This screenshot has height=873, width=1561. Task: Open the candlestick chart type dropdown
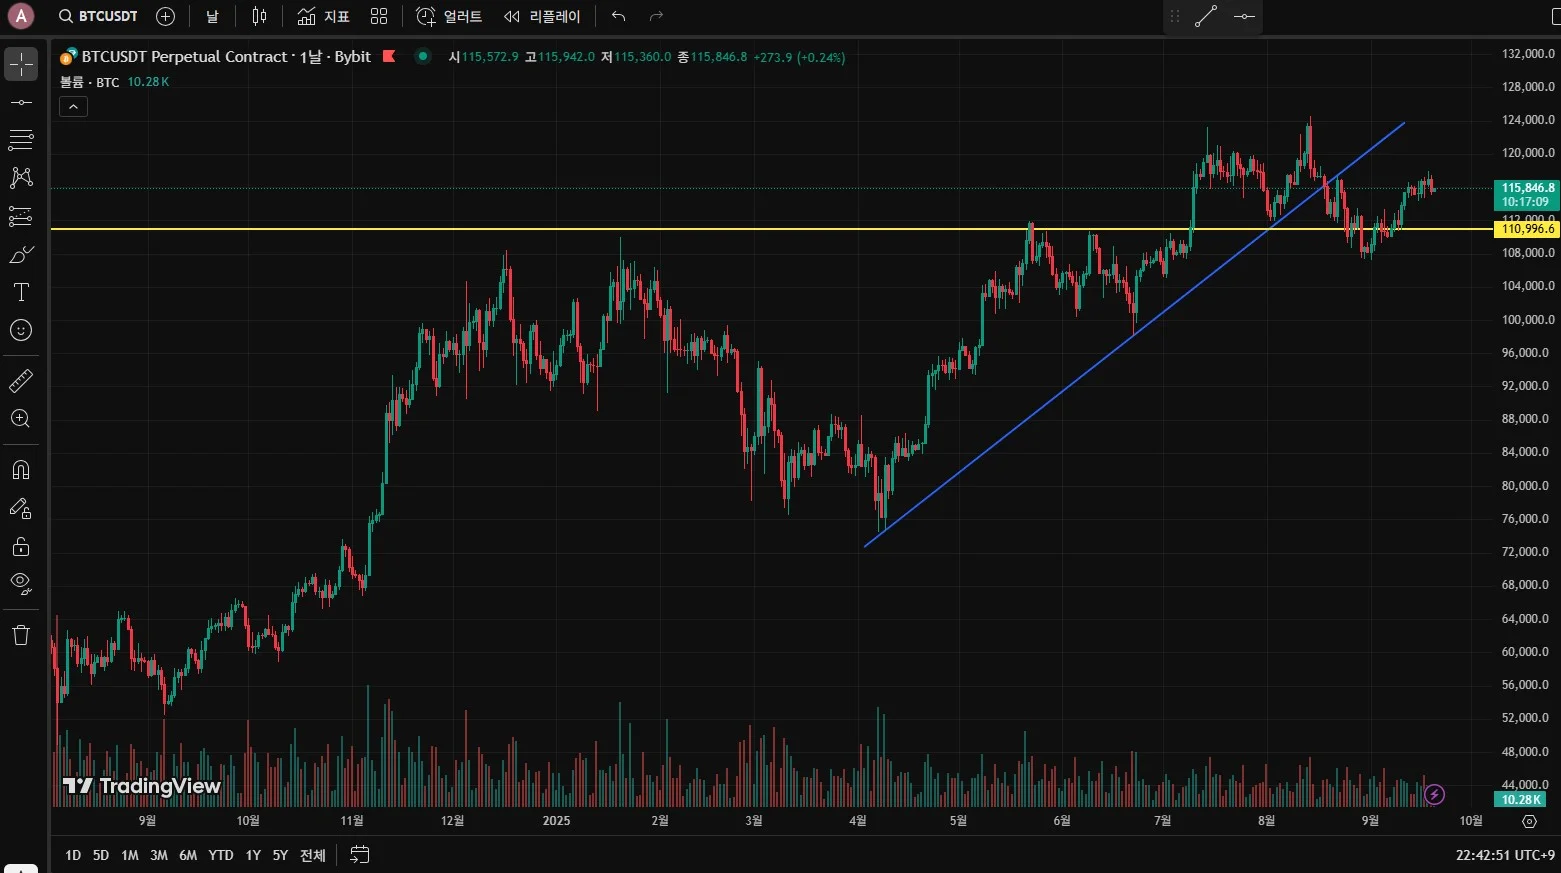coord(260,16)
